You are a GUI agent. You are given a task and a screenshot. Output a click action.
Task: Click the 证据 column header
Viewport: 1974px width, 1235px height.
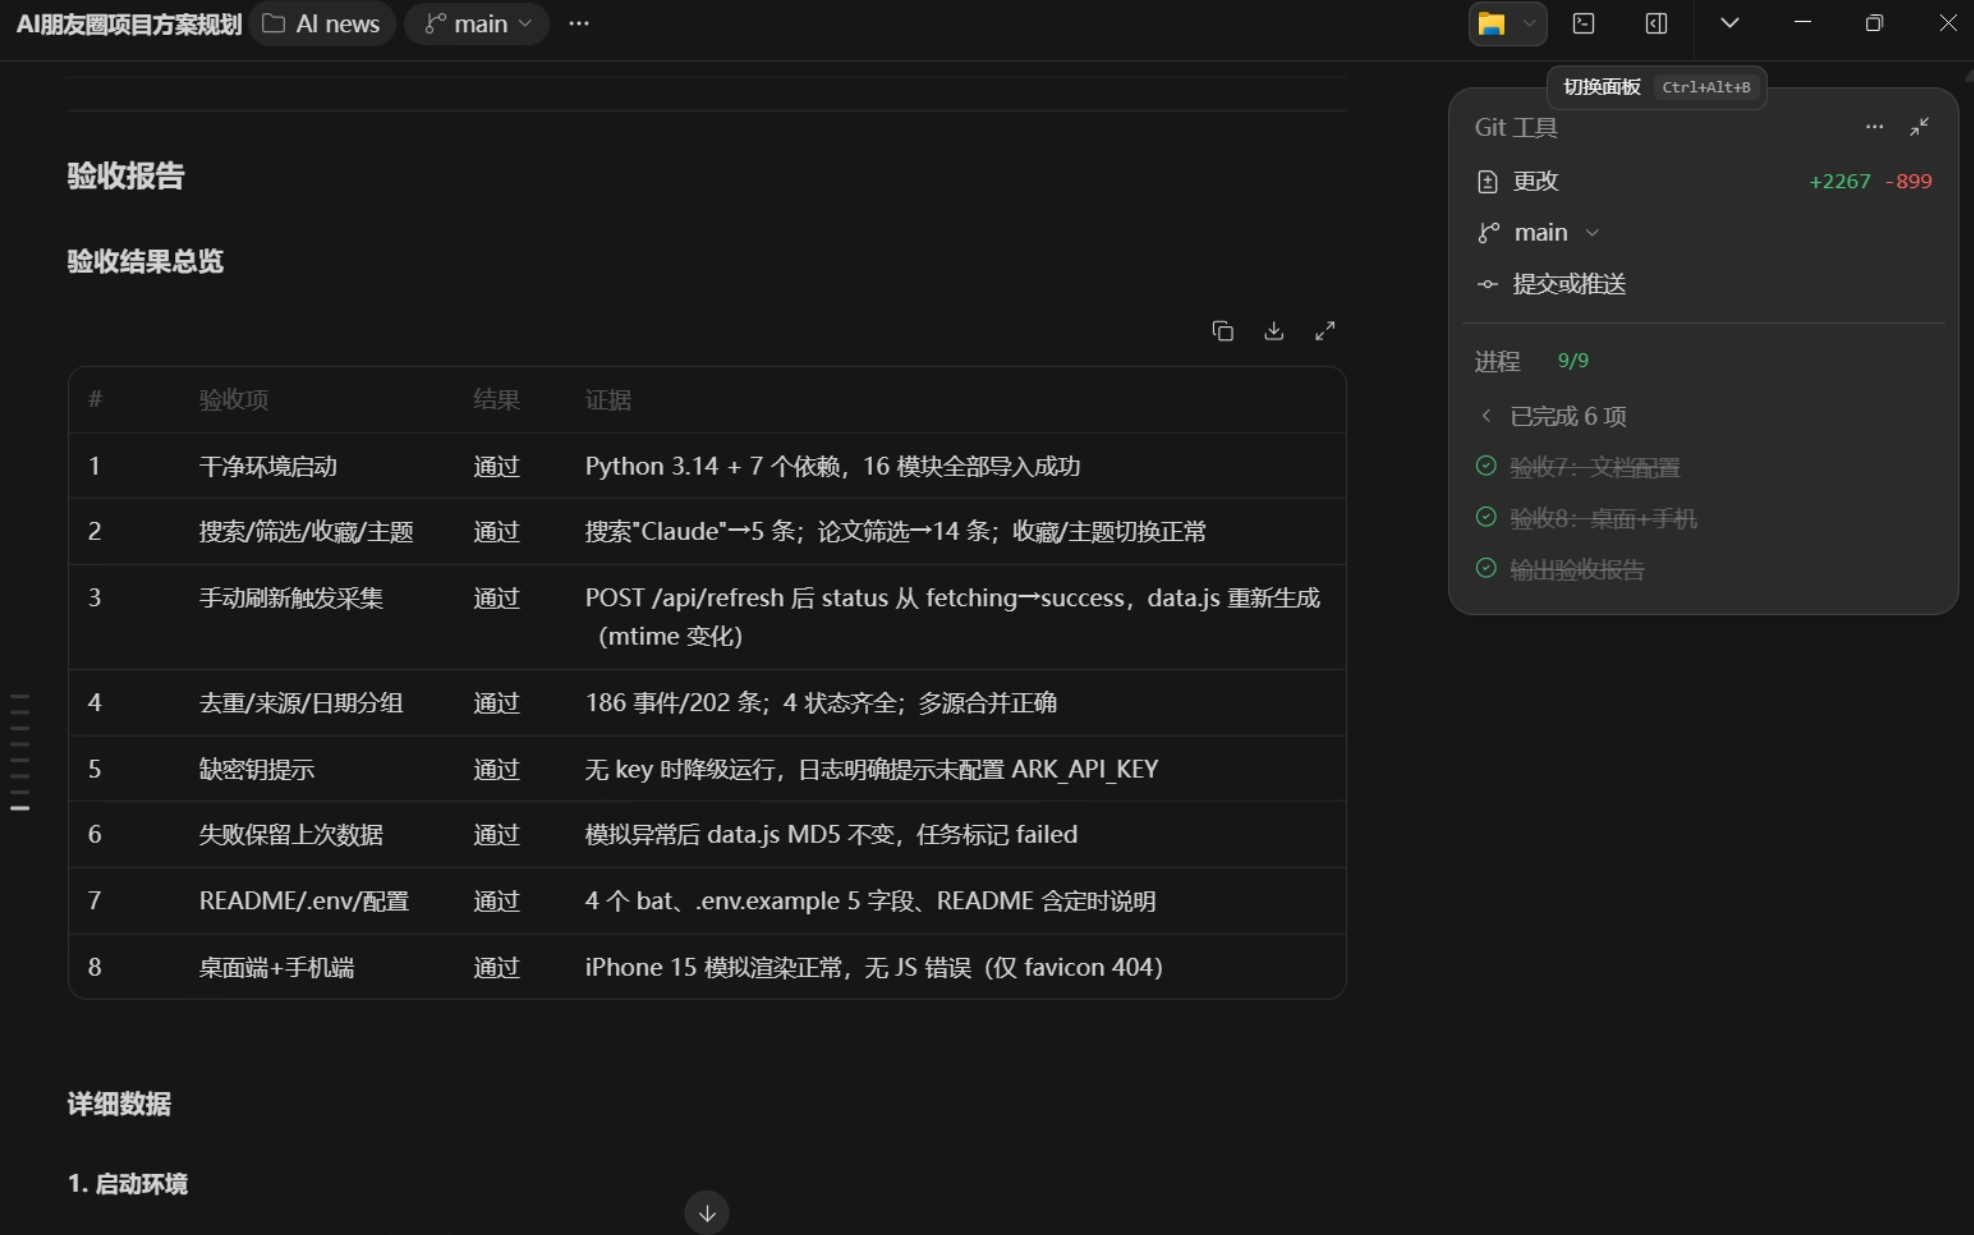608,400
